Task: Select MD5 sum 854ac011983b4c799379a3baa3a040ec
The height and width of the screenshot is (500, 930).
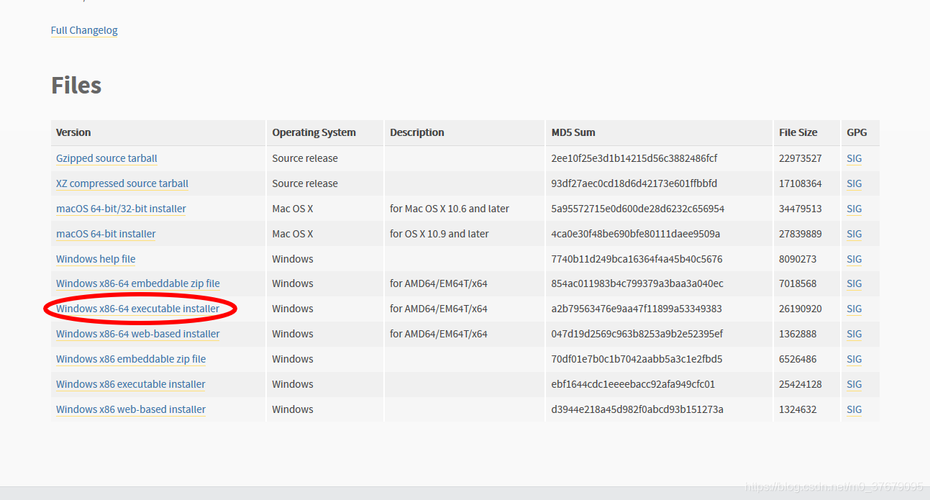Action: 637,284
